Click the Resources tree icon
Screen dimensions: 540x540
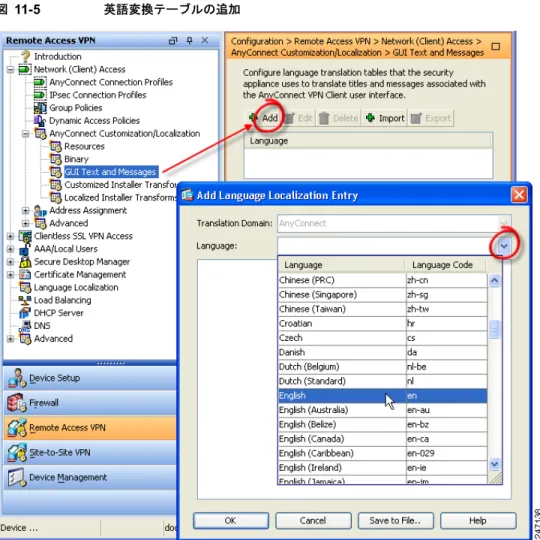point(55,146)
